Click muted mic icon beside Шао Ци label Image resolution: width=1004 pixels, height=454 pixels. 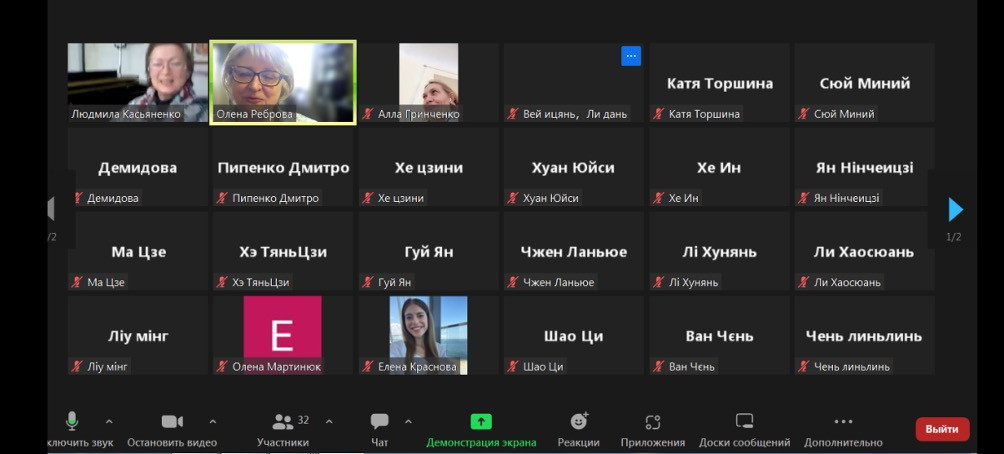point(513,366)
